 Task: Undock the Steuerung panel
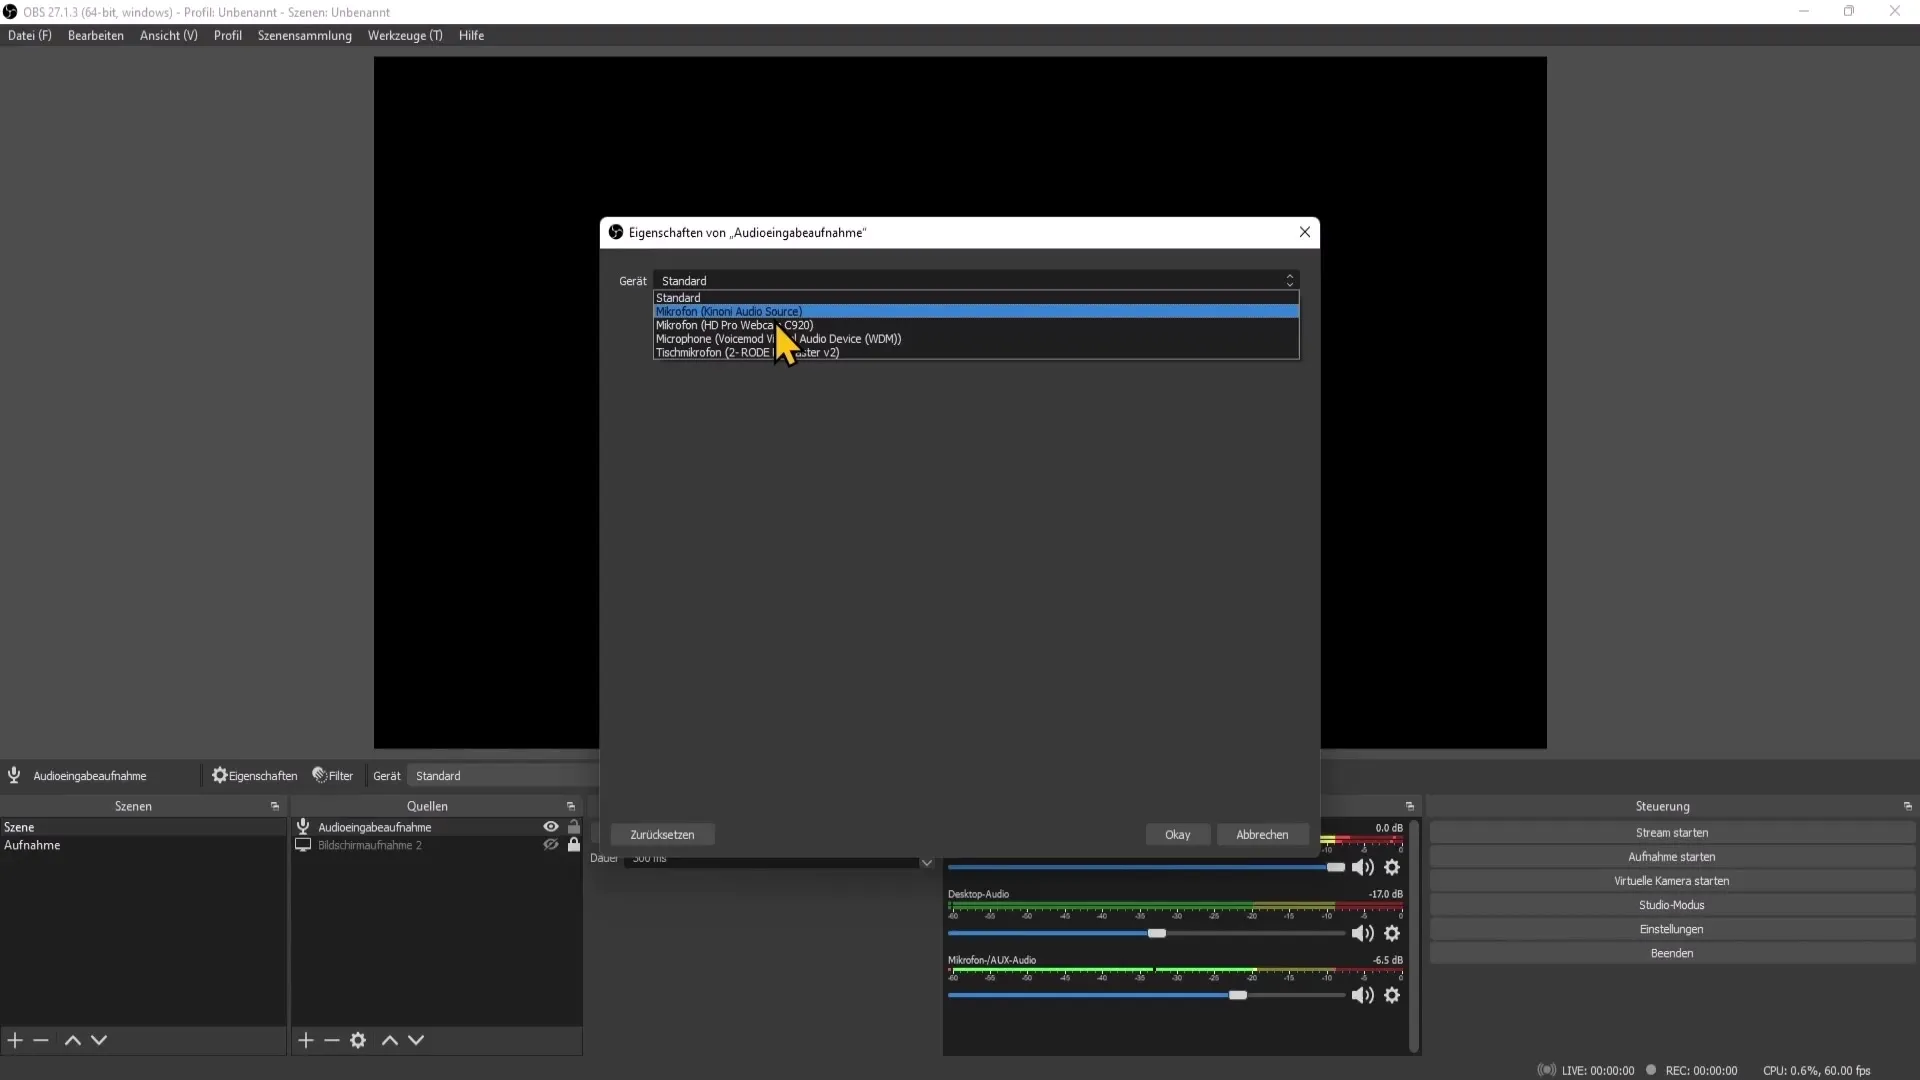(1907, 806)
